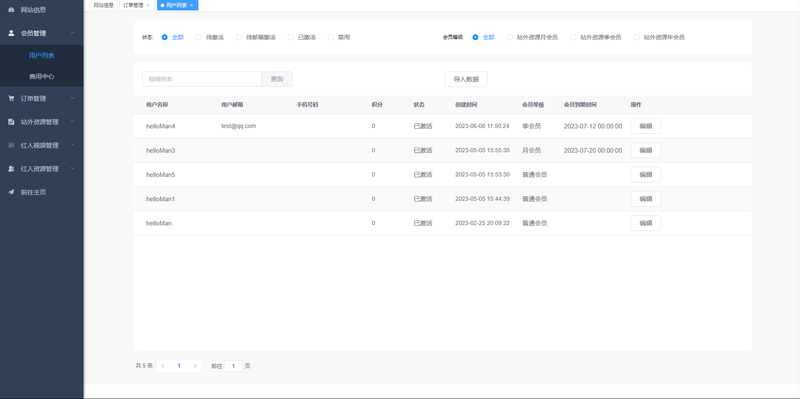Click the 月会员 level cell
This screenshot has width=800, height=399.
point(531,151)
